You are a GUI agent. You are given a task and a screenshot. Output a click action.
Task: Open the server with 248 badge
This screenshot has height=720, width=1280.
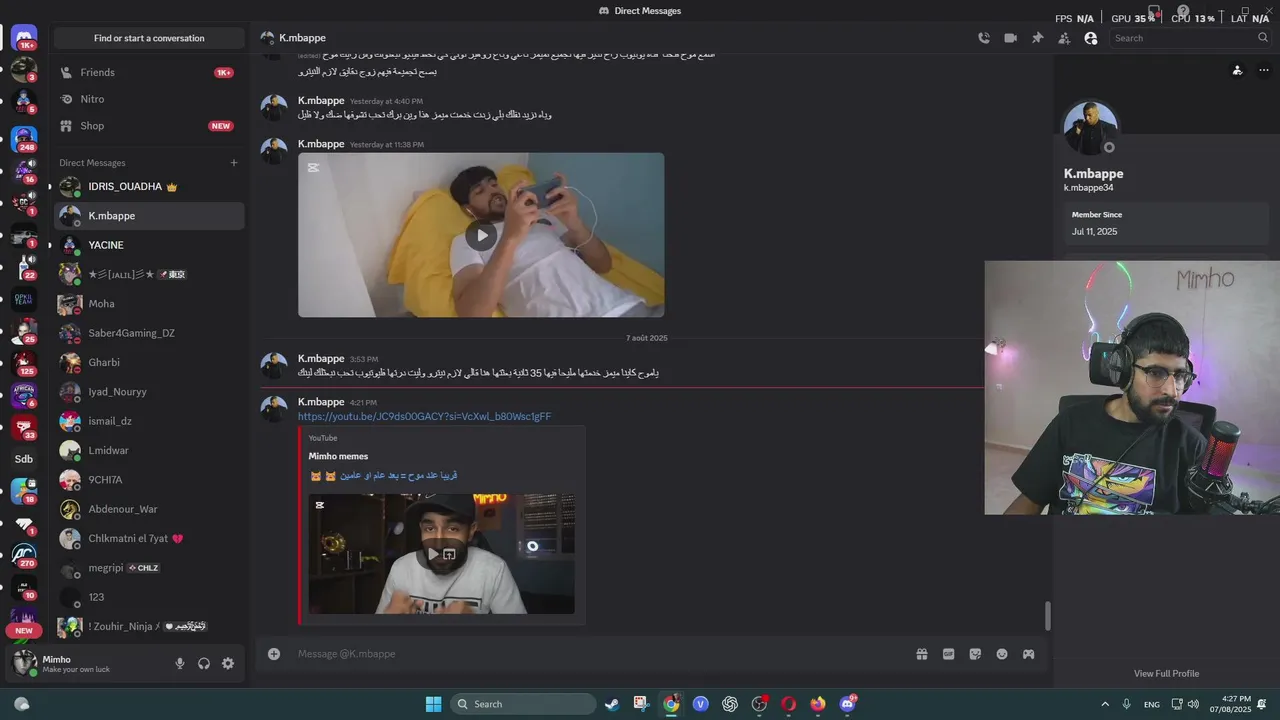tap(24, 138)
